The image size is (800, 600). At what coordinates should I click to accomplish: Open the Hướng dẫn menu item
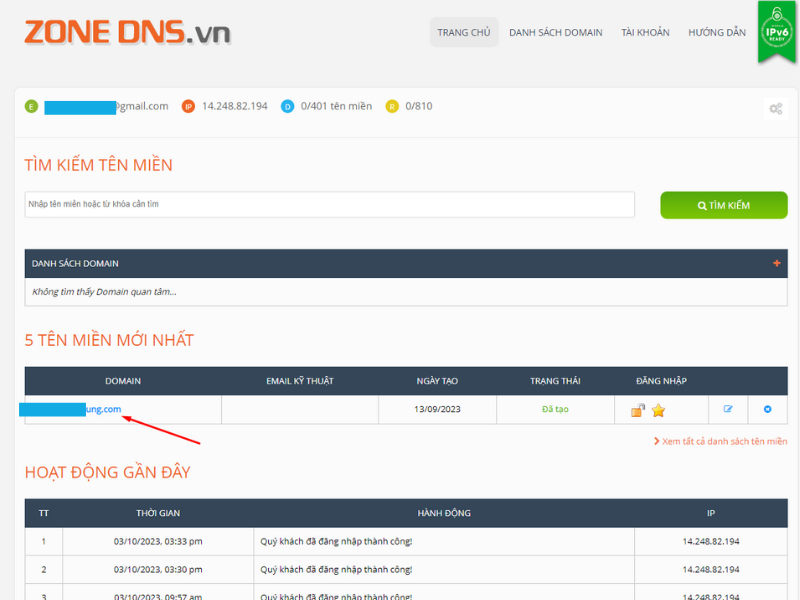(717, 32)
